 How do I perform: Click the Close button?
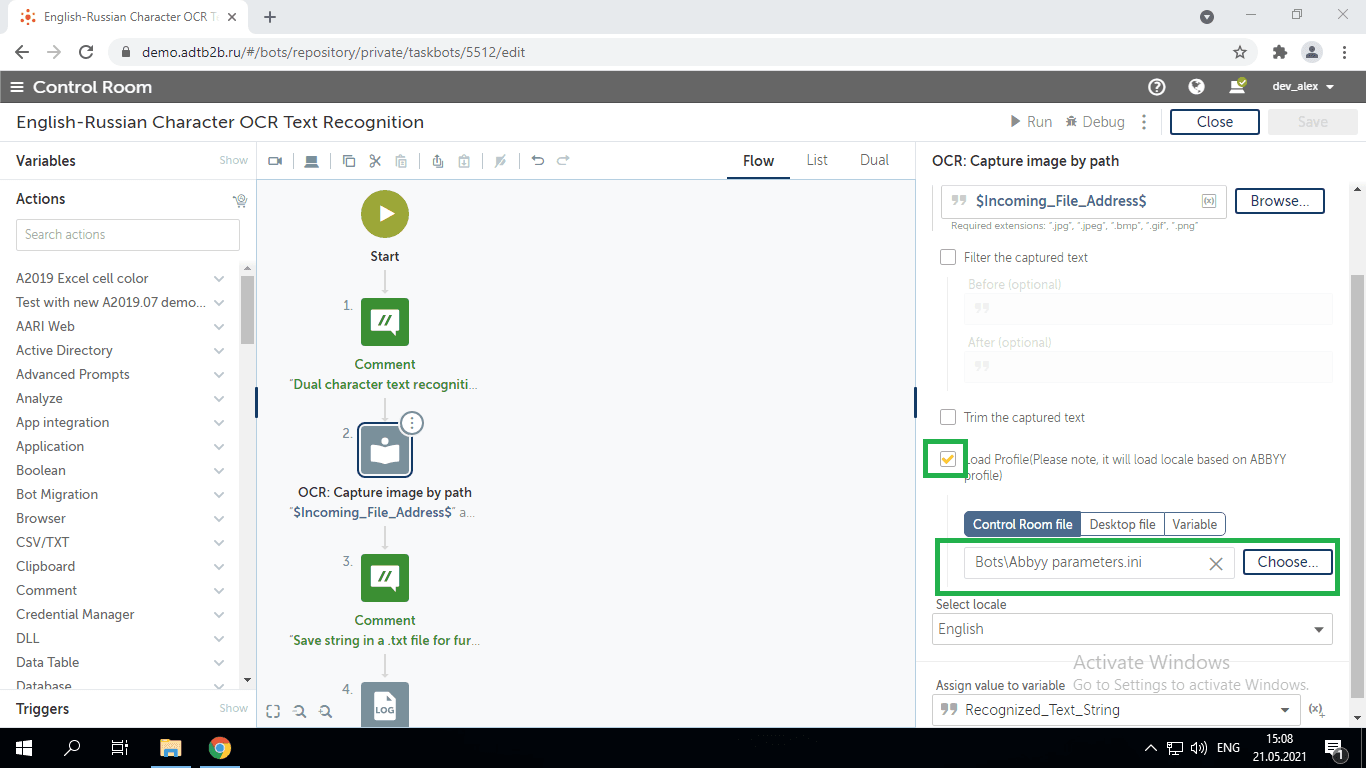point(1215,122)
